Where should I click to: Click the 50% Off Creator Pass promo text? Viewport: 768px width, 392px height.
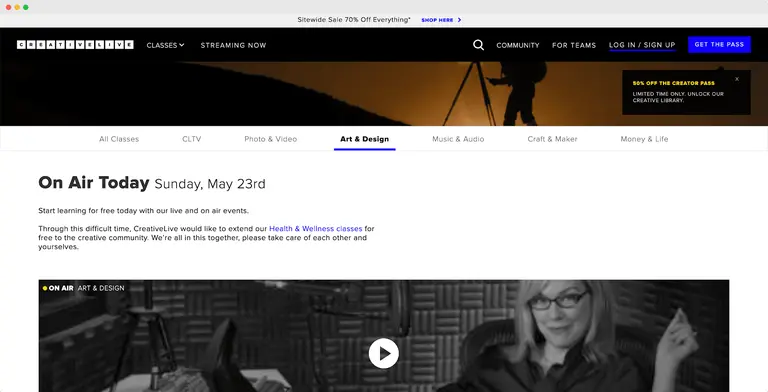pos(673,83)
